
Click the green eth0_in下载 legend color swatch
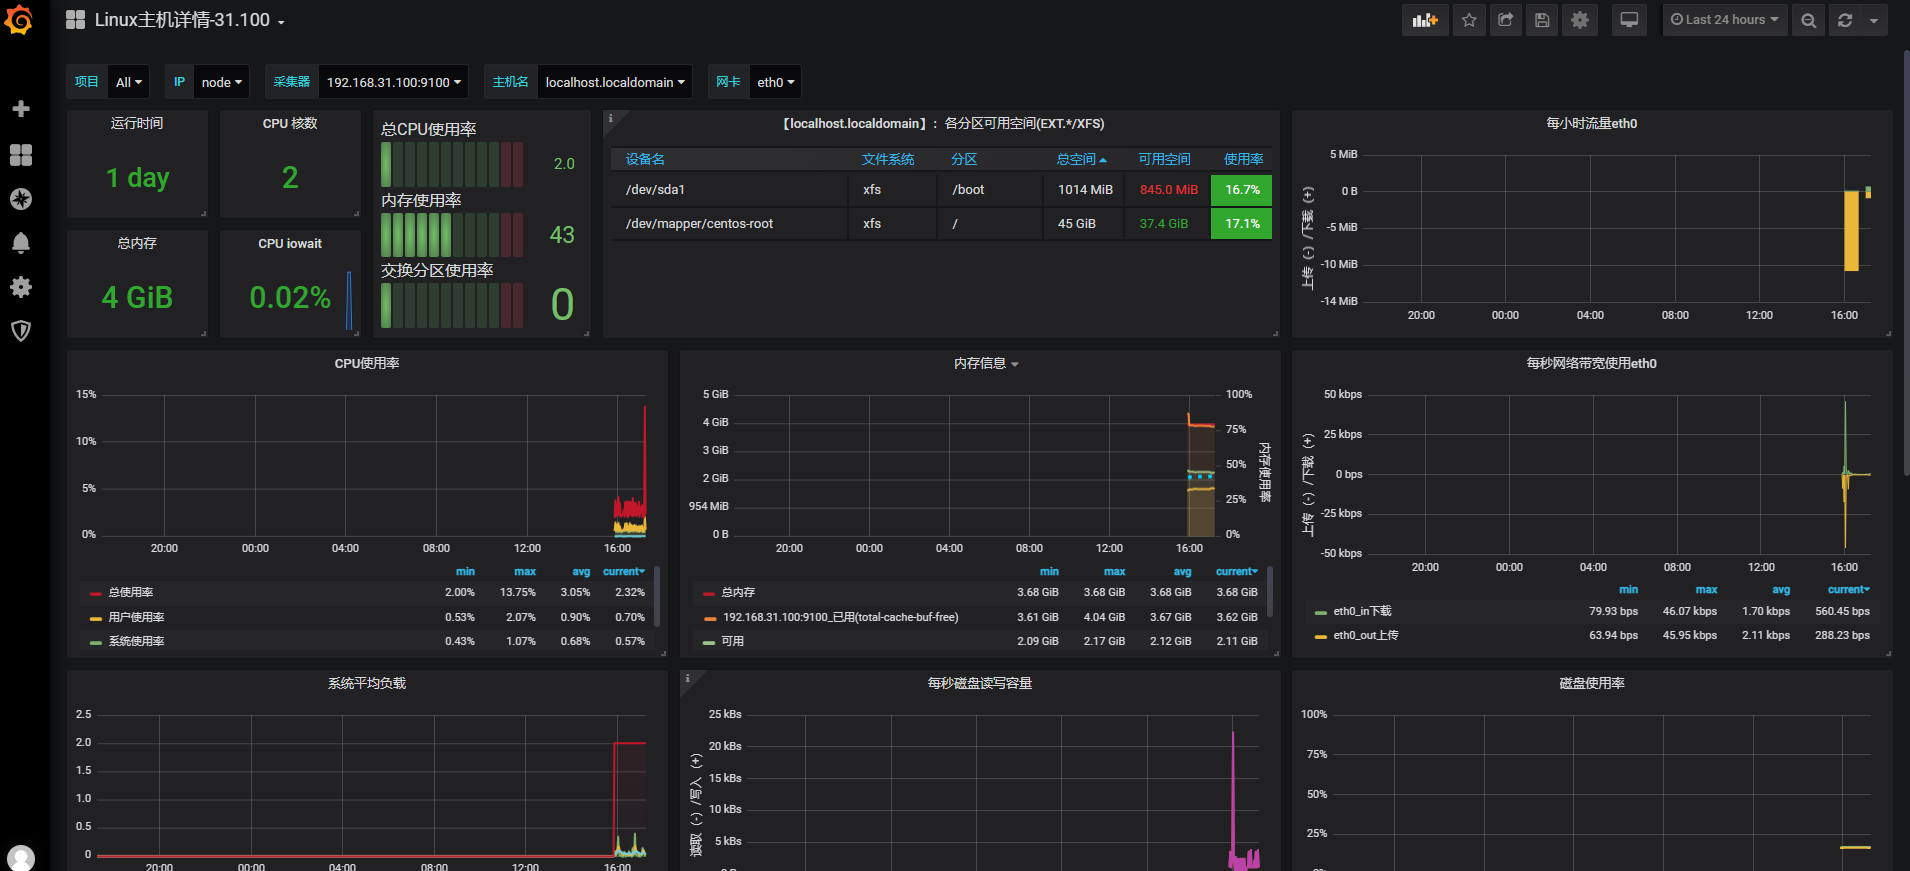tap(1321, 613)
